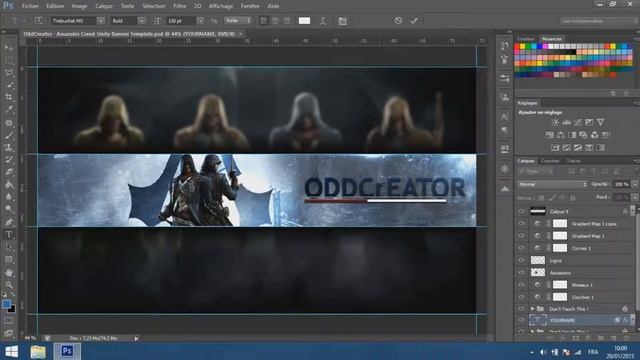The image size is (640, 360).
Task: Open the History panel icon
Action: pos(505,46)
